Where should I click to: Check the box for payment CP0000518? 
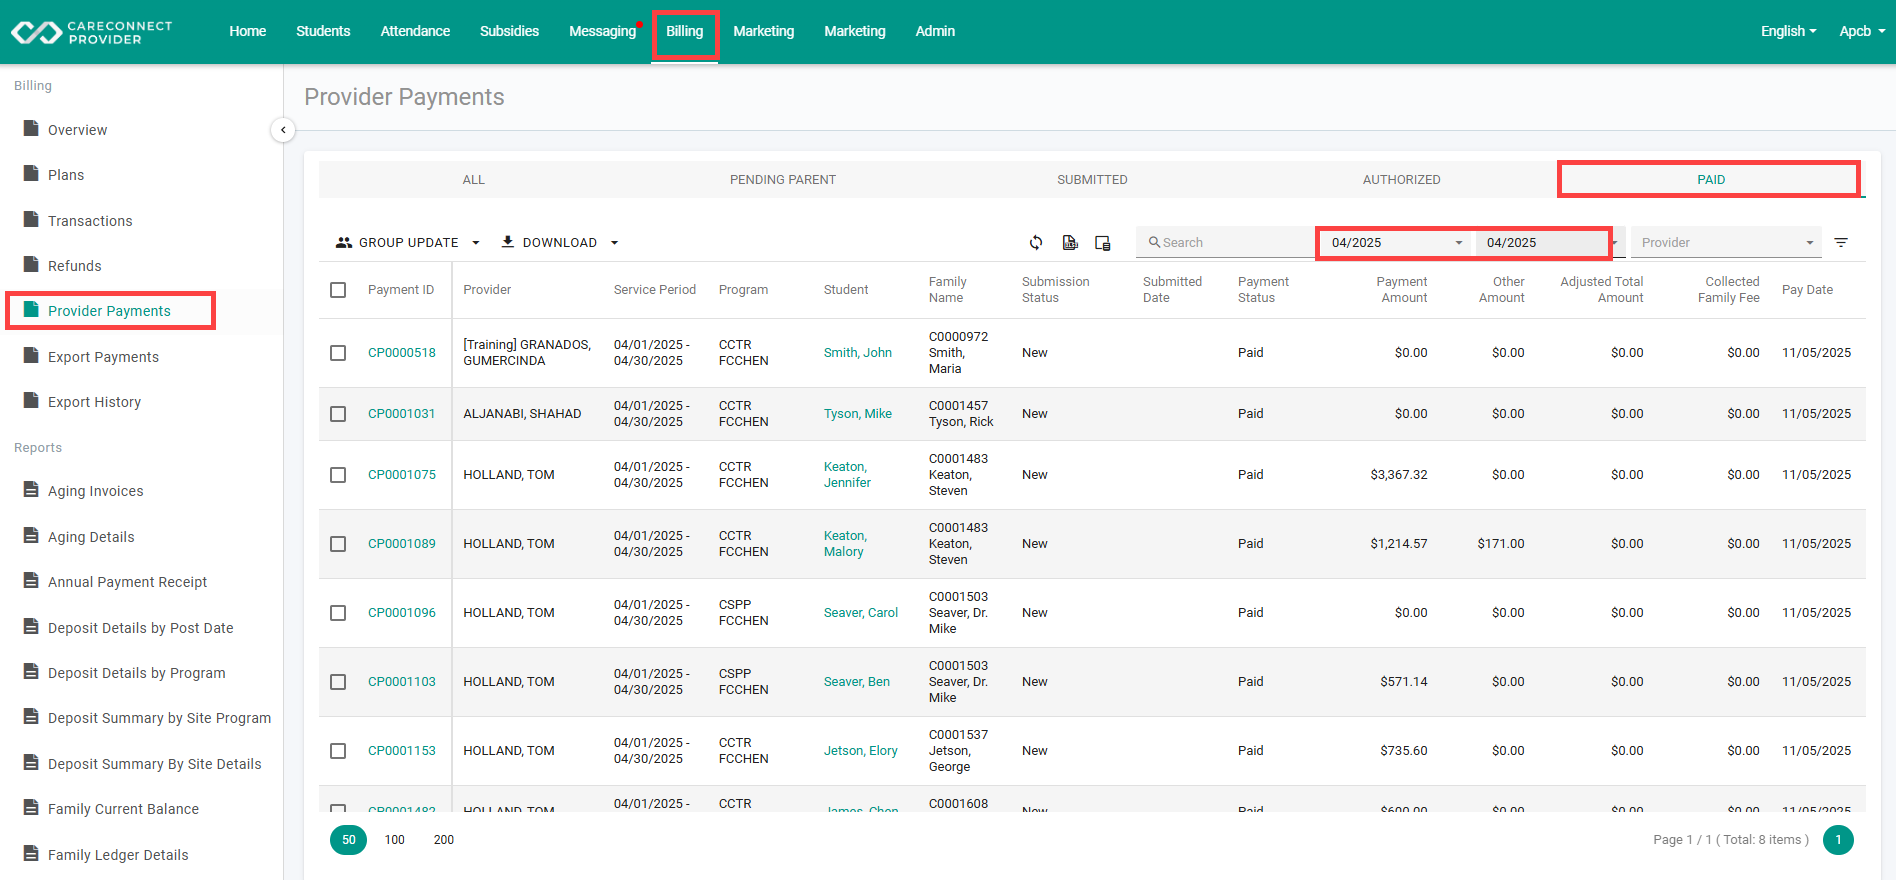tap(338, 353)
